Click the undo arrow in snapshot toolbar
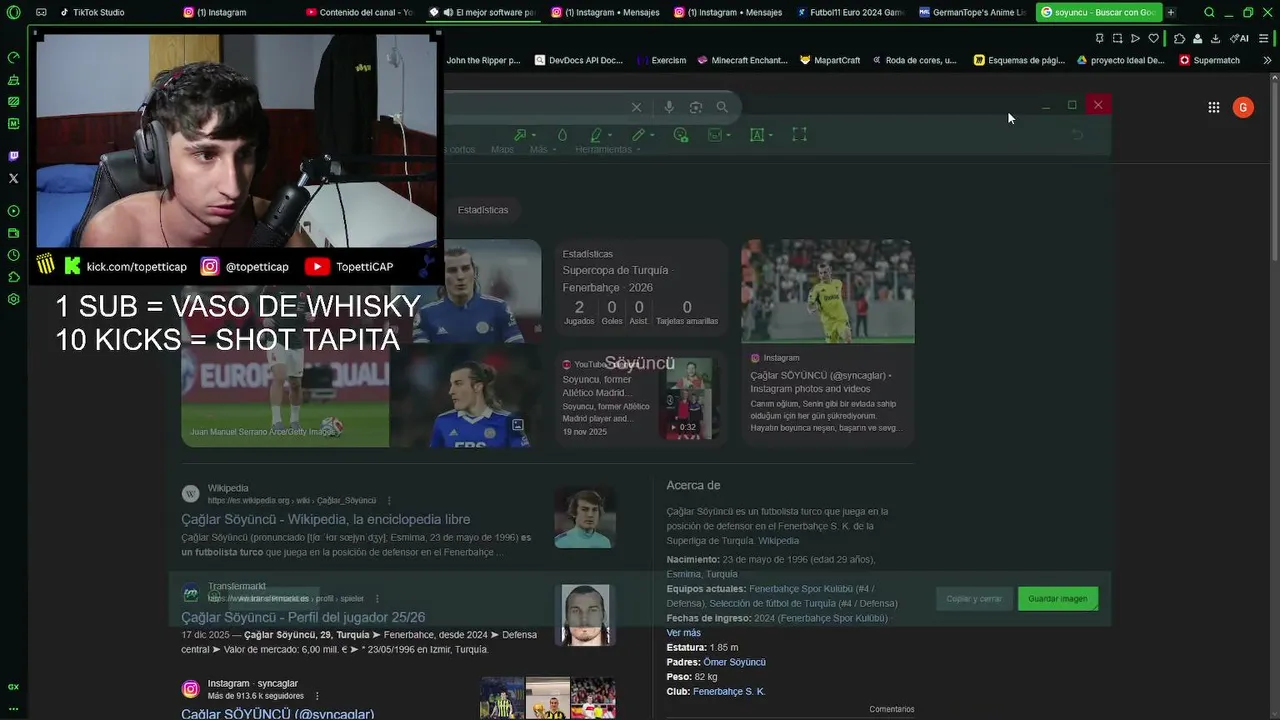This screenshot has width=1280, height=720. pyautogui.click(x=1077, y=135)
